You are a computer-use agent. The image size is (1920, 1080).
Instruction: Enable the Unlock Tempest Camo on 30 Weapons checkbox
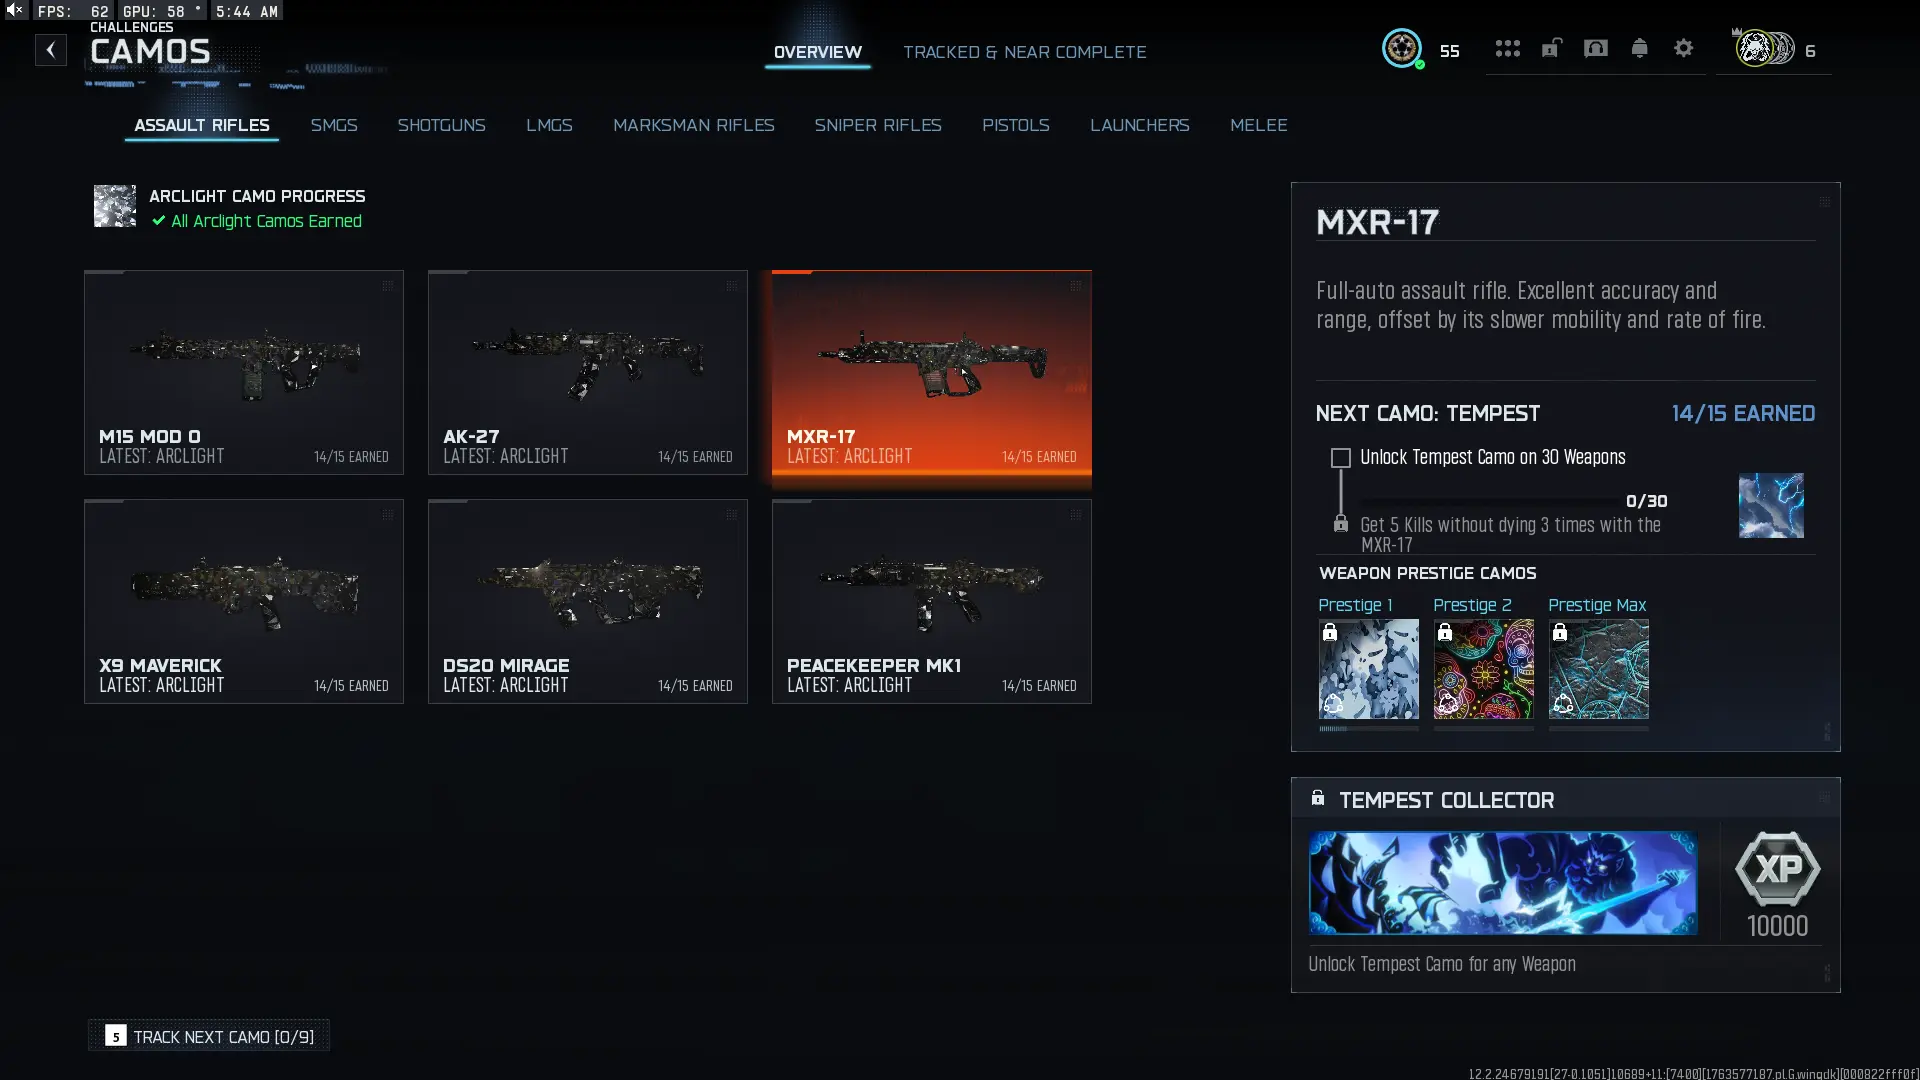[x=1340, y=458]
